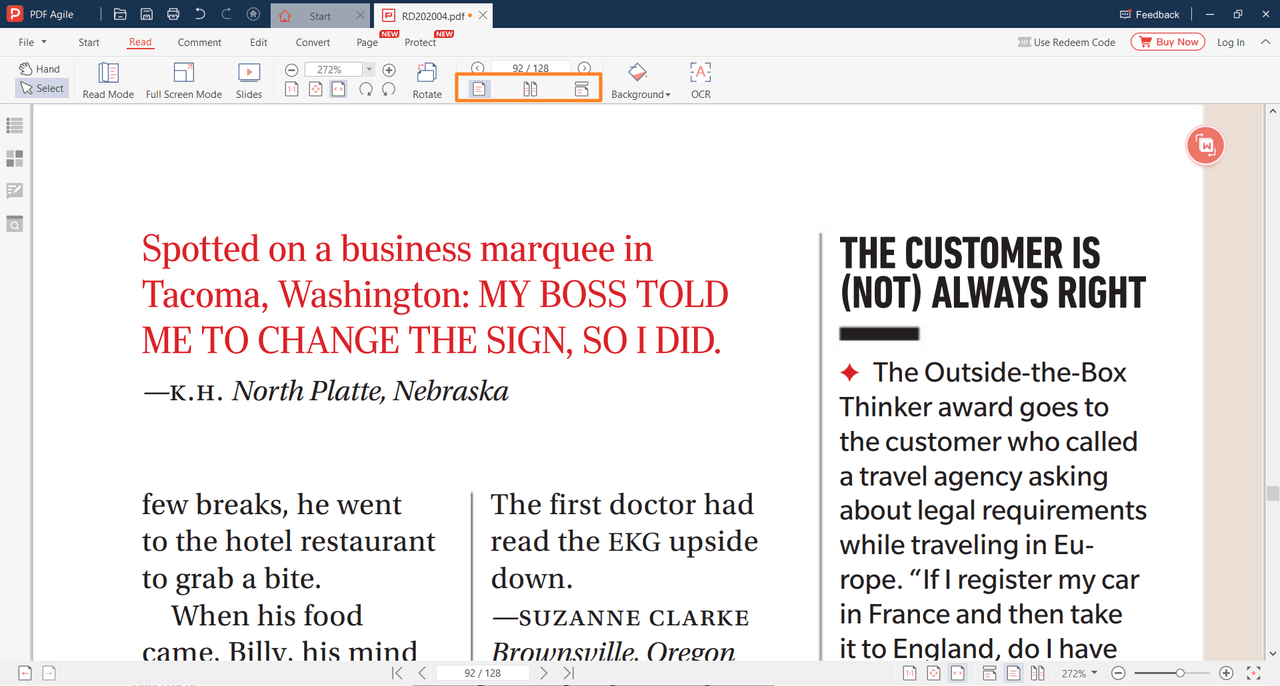Click the Buy Now button
Screen dimensions: 1280x686
[1167, 41]
